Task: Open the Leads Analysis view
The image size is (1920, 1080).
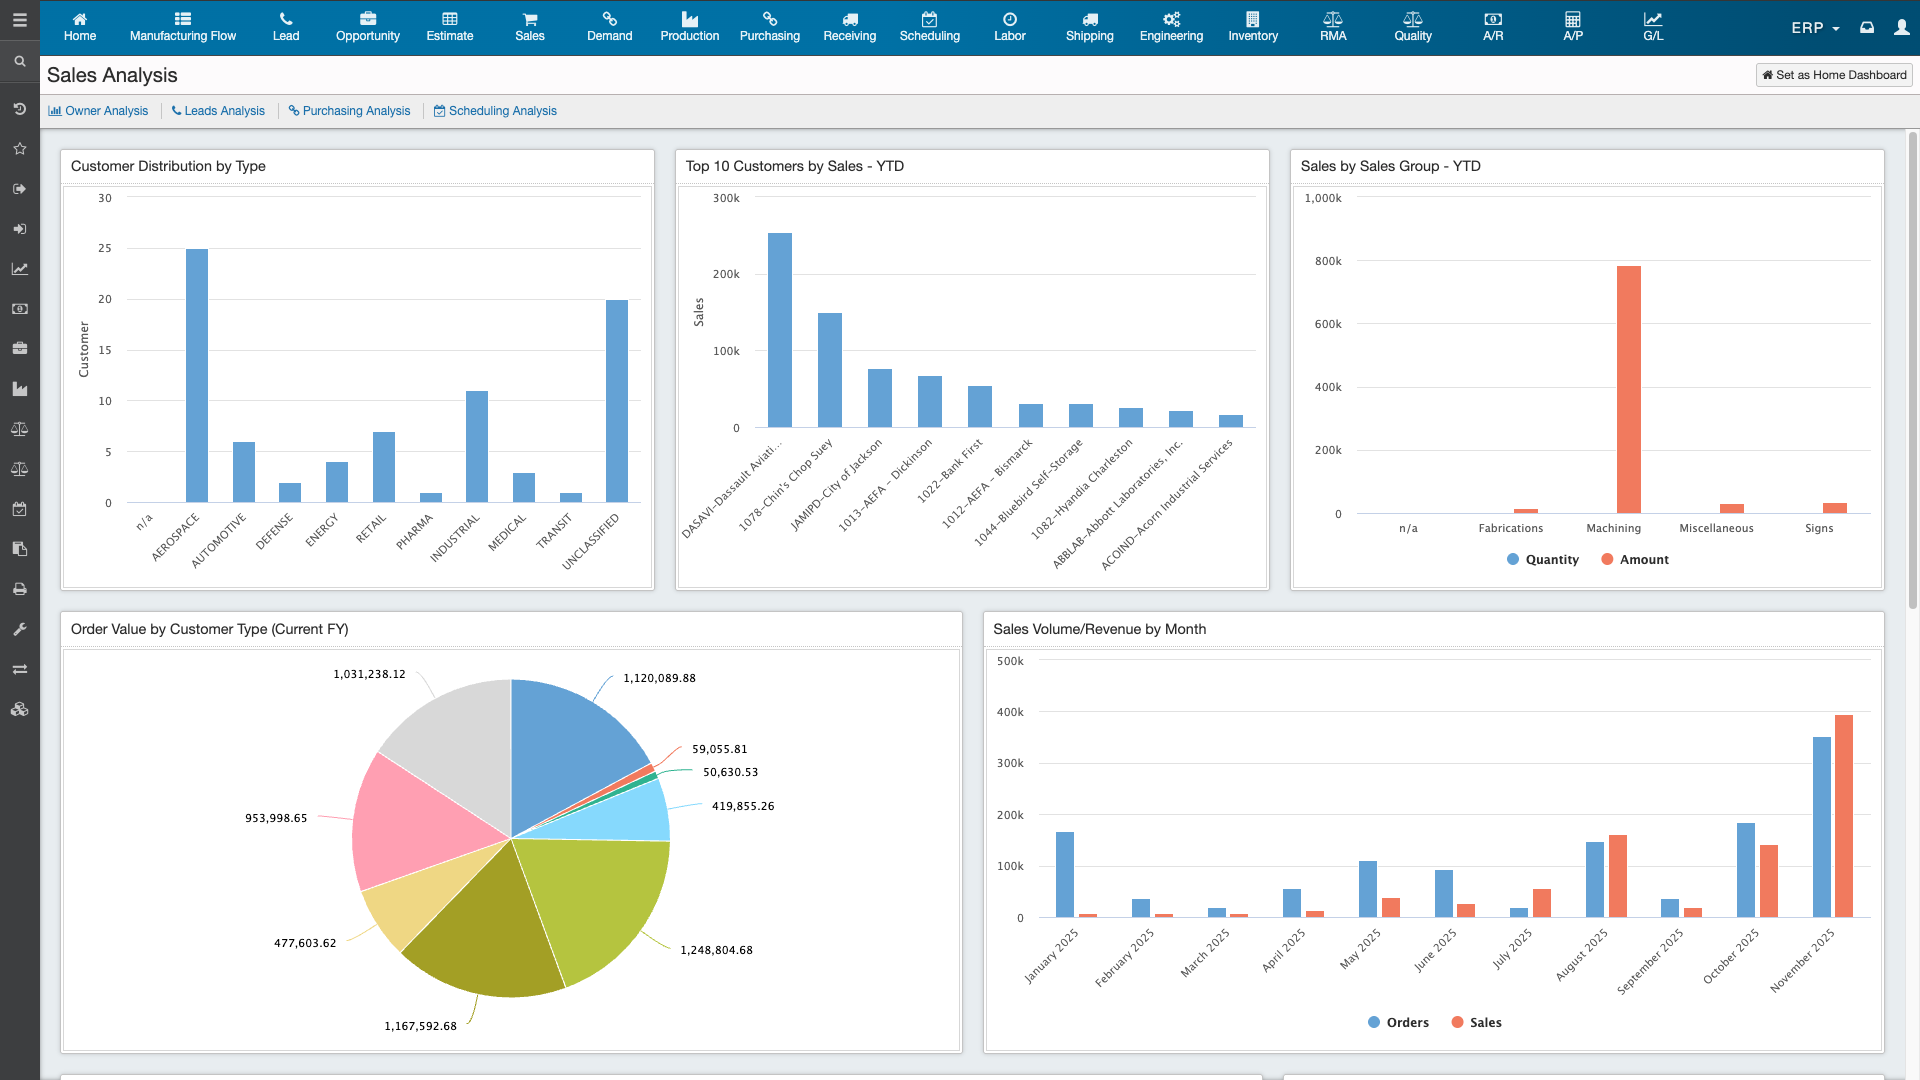Action: coord(218,110)
